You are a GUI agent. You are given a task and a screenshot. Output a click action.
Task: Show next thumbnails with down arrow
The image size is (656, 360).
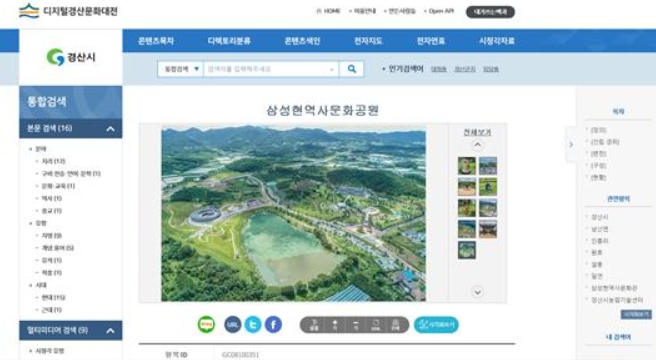477,292
